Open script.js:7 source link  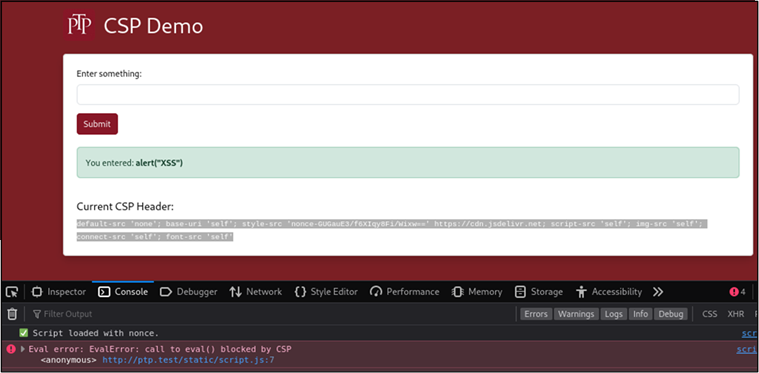tap(189, 360)
